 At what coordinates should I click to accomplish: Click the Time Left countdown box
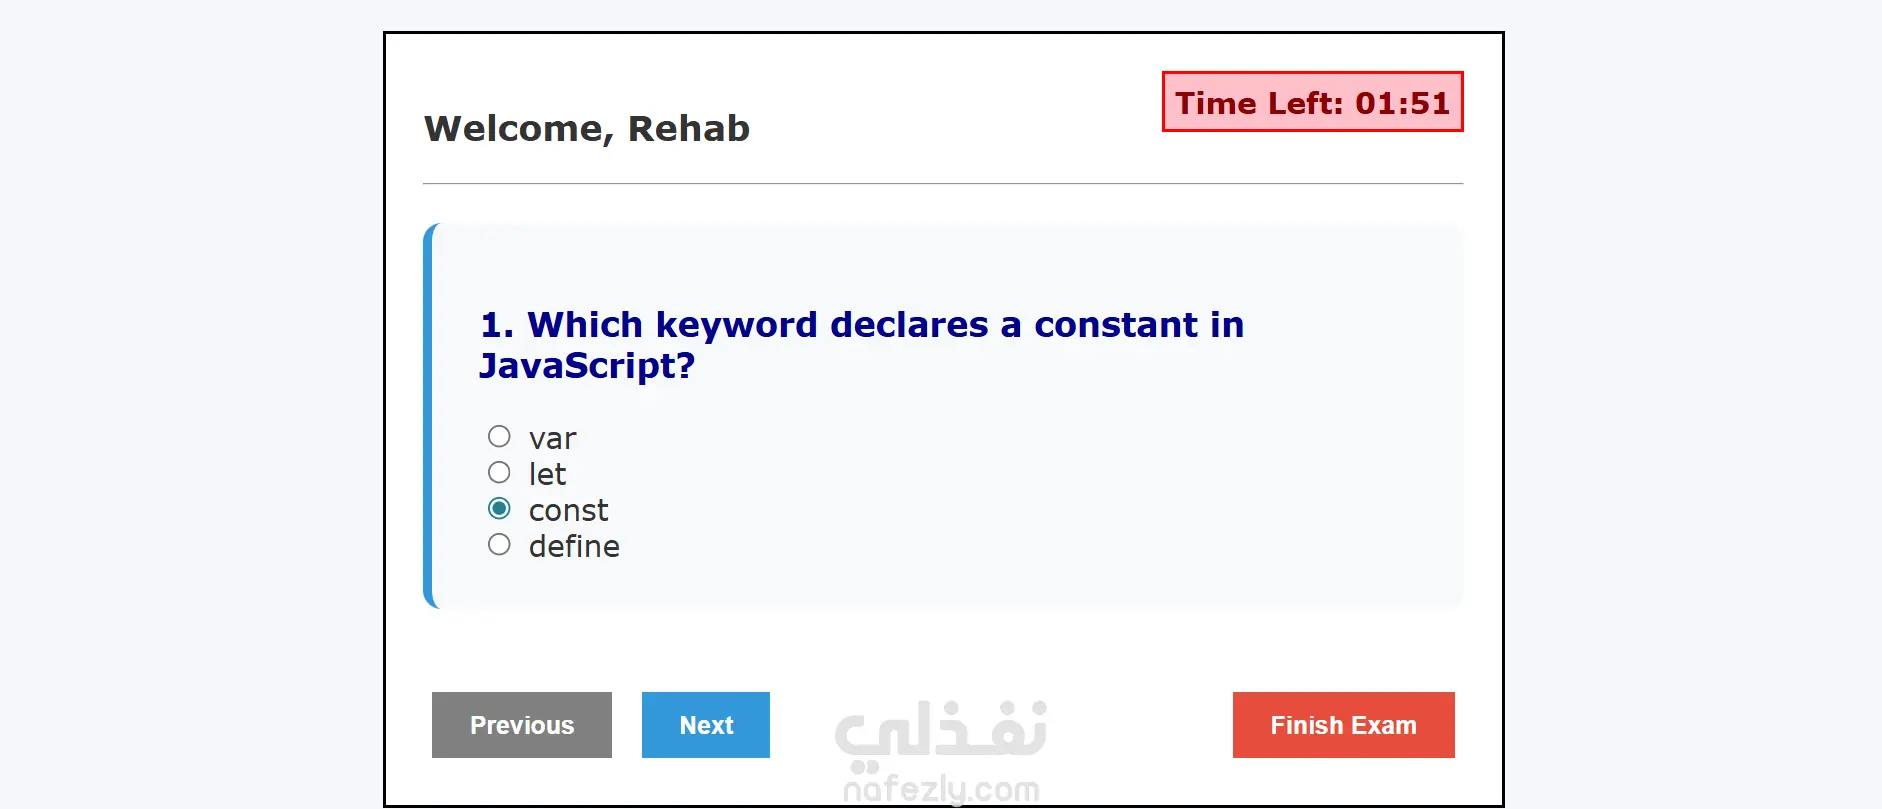(1312, 102)
